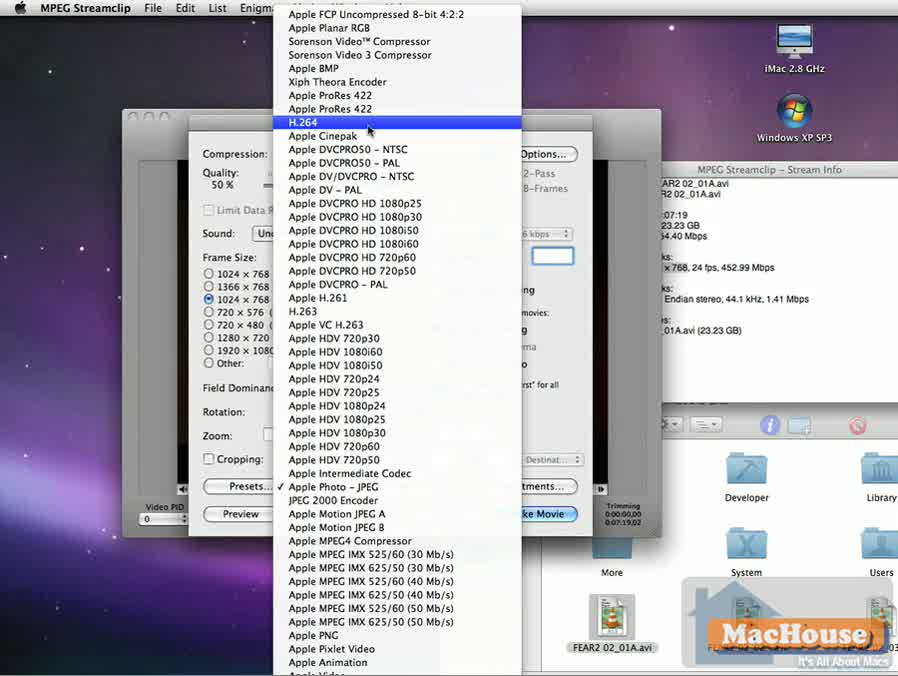Viewport: 898px width, 676px height.
Task: Choose Apple Intermediate Codec
Action: point(397,474)
